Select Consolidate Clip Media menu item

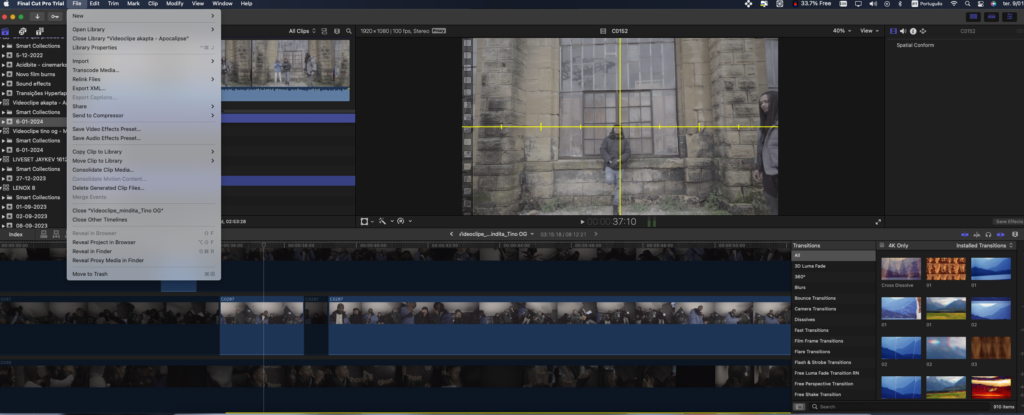tap(103, 170)
